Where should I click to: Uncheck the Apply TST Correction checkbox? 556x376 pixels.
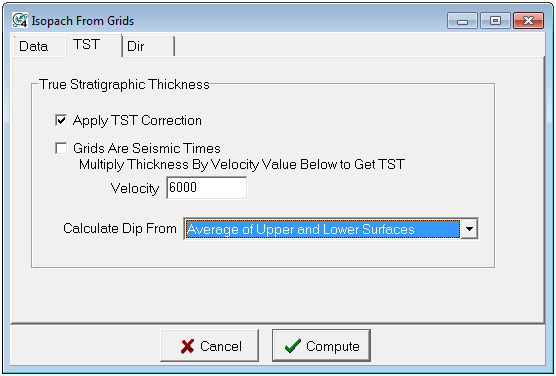[61, 120]
